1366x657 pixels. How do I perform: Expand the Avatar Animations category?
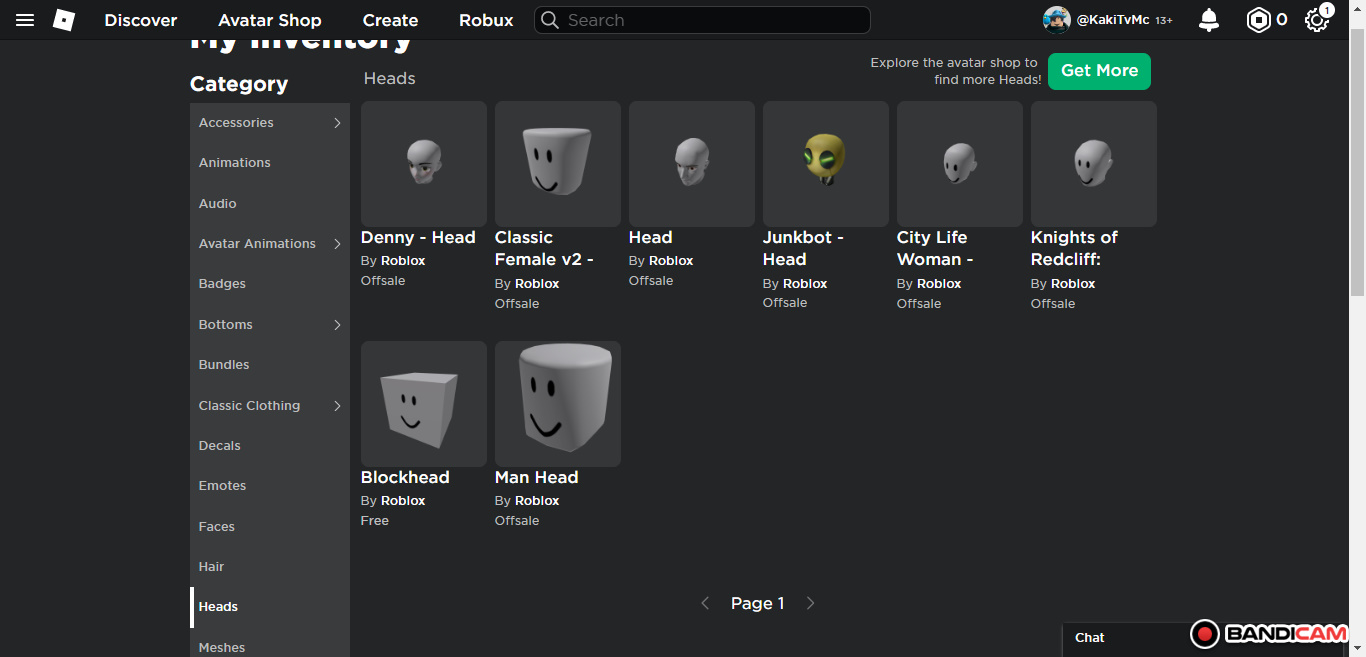(x=337, y=244)
